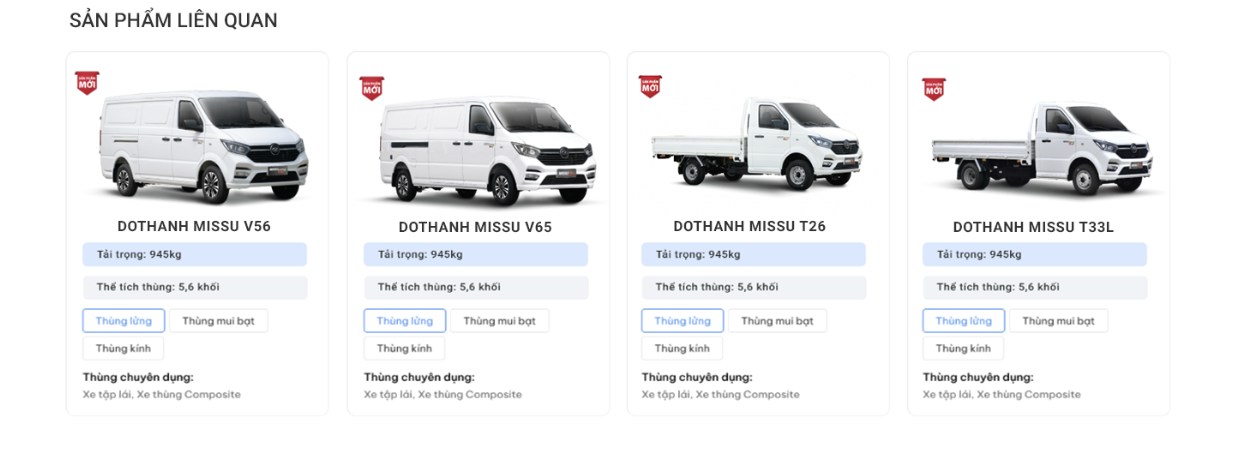Select 'Thùng lửng' on the T33L card
1244x470 pixels.
964,321
